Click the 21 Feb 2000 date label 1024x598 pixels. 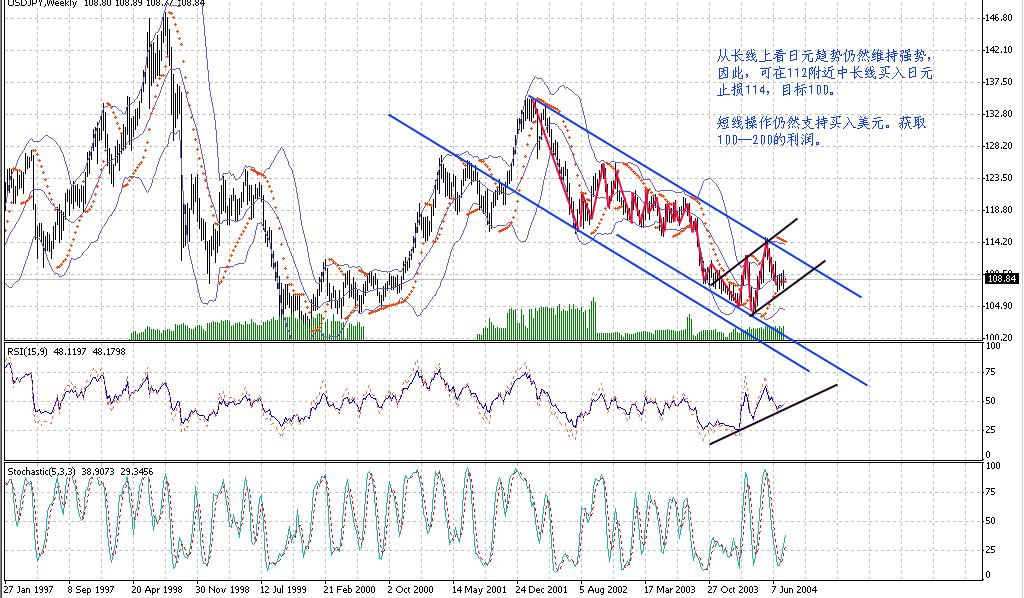pyautogui.click(x=349, y=590)
